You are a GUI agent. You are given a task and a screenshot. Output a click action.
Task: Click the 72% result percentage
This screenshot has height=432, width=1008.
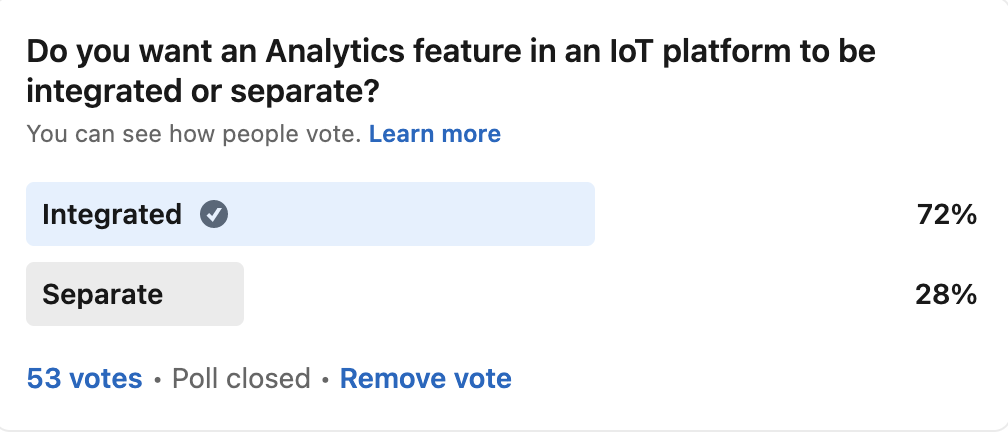tap(945, 214)
